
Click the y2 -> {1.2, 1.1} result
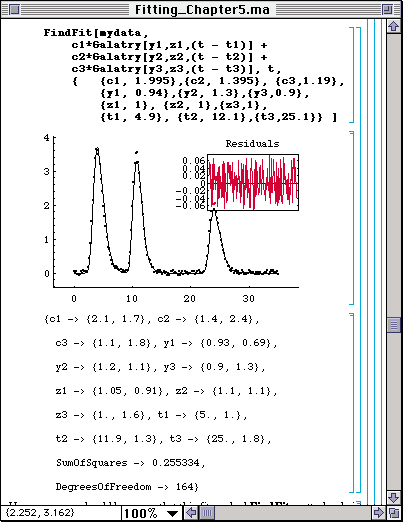tap(103, 367)
